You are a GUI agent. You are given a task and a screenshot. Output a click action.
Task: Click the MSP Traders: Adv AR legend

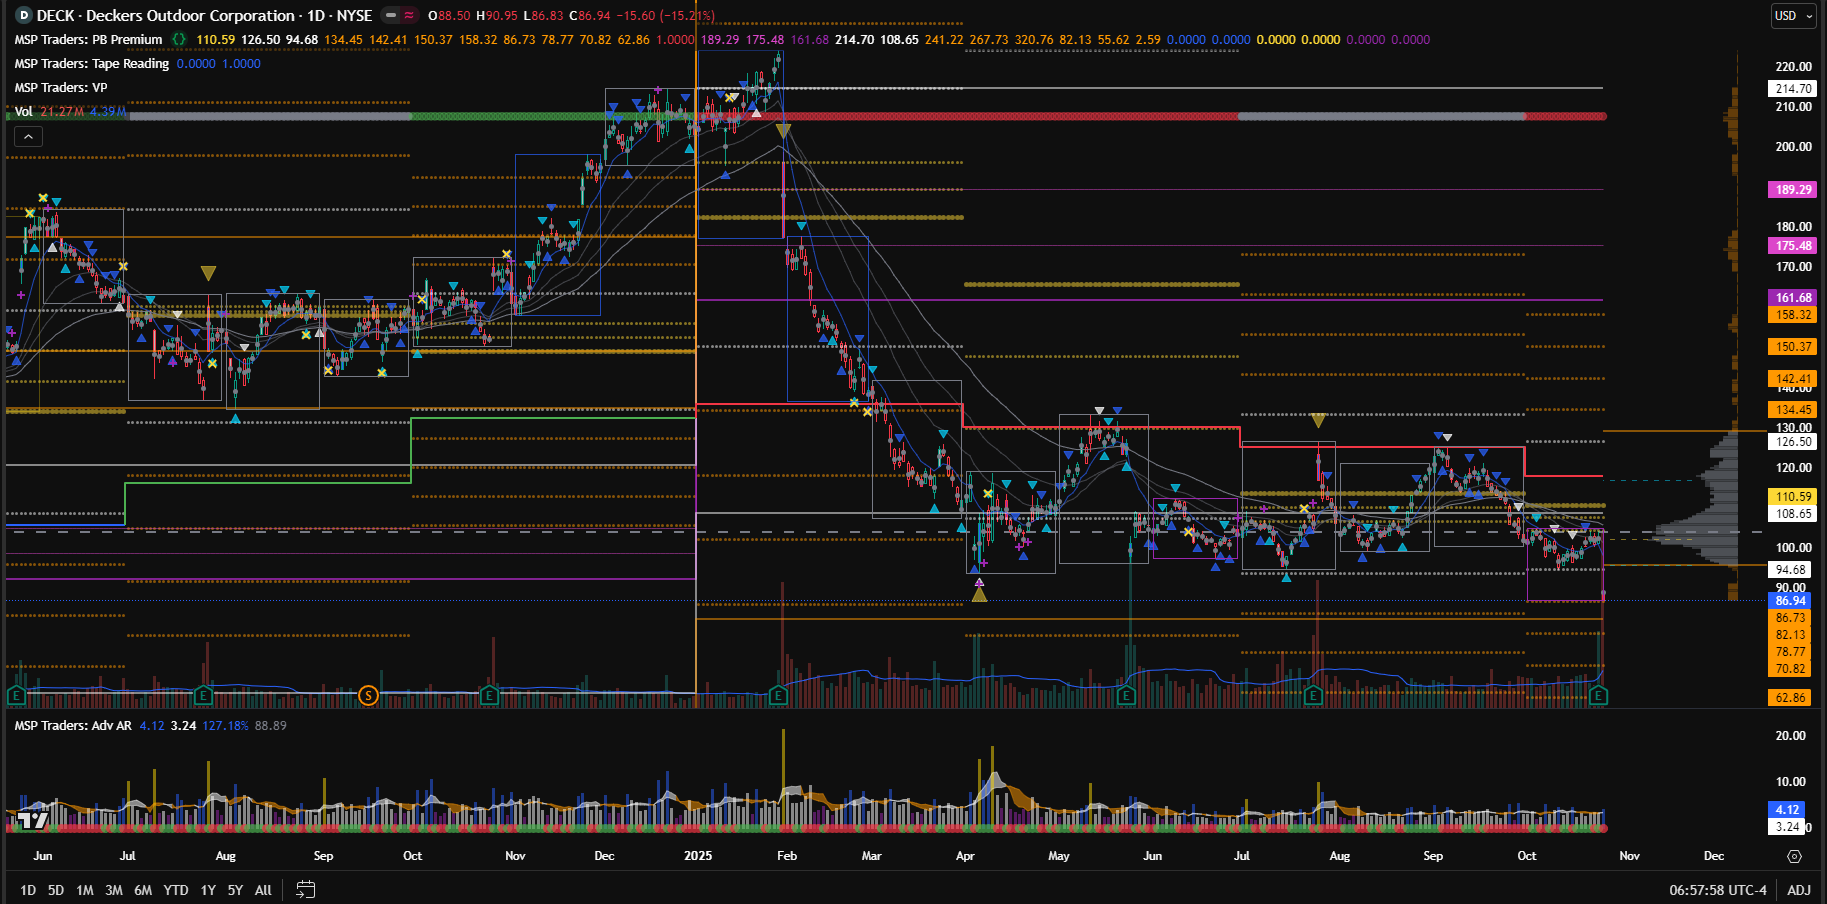(73, 725)
